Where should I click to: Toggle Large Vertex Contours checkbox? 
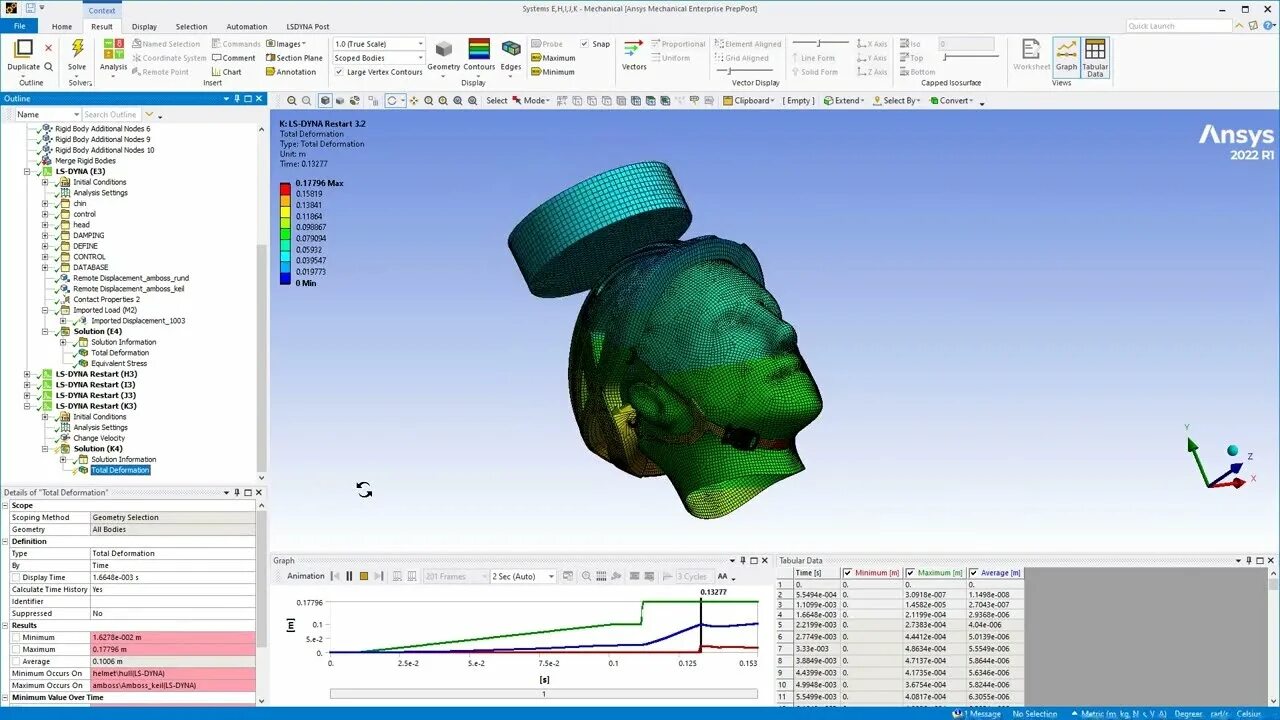[x=340, y=72]
